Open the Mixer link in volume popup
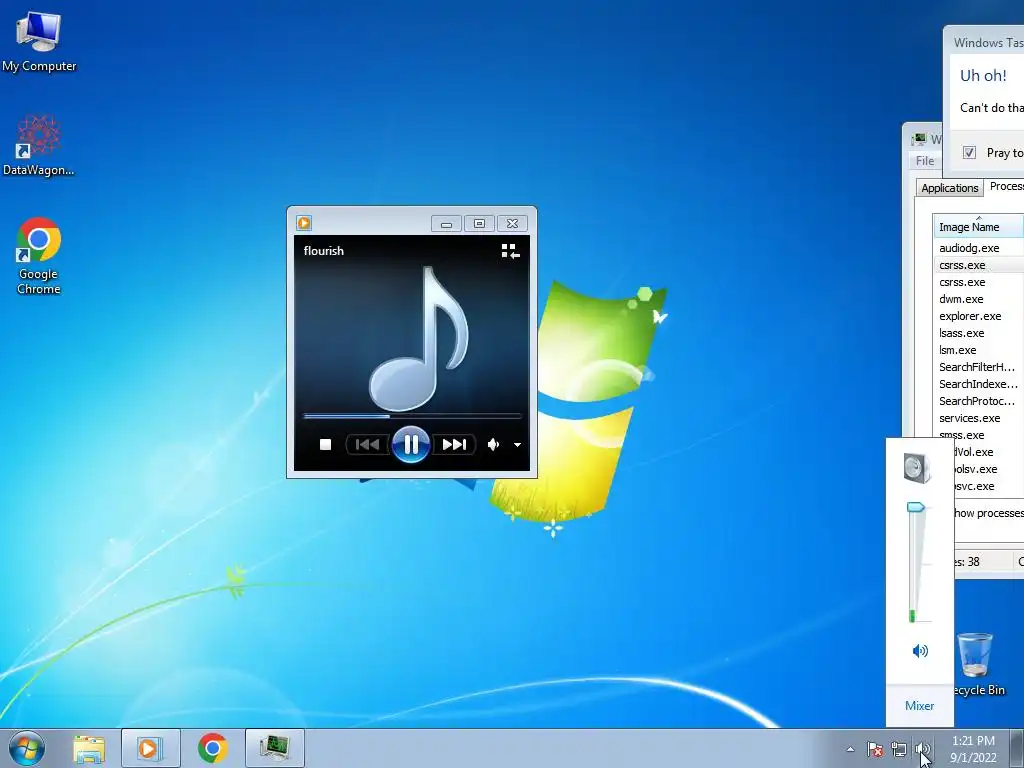 [920, 705]
